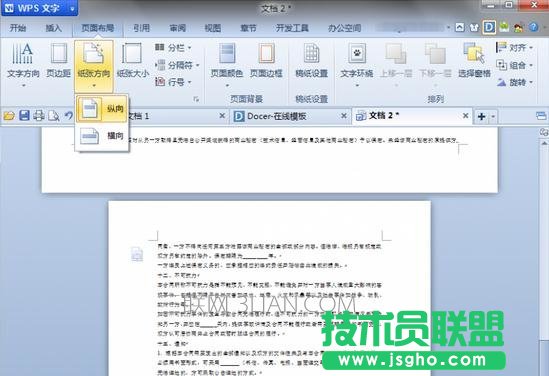Screen dimensions: 549x376
Task: Click the Align (对齐) icon
Action: 501,47
